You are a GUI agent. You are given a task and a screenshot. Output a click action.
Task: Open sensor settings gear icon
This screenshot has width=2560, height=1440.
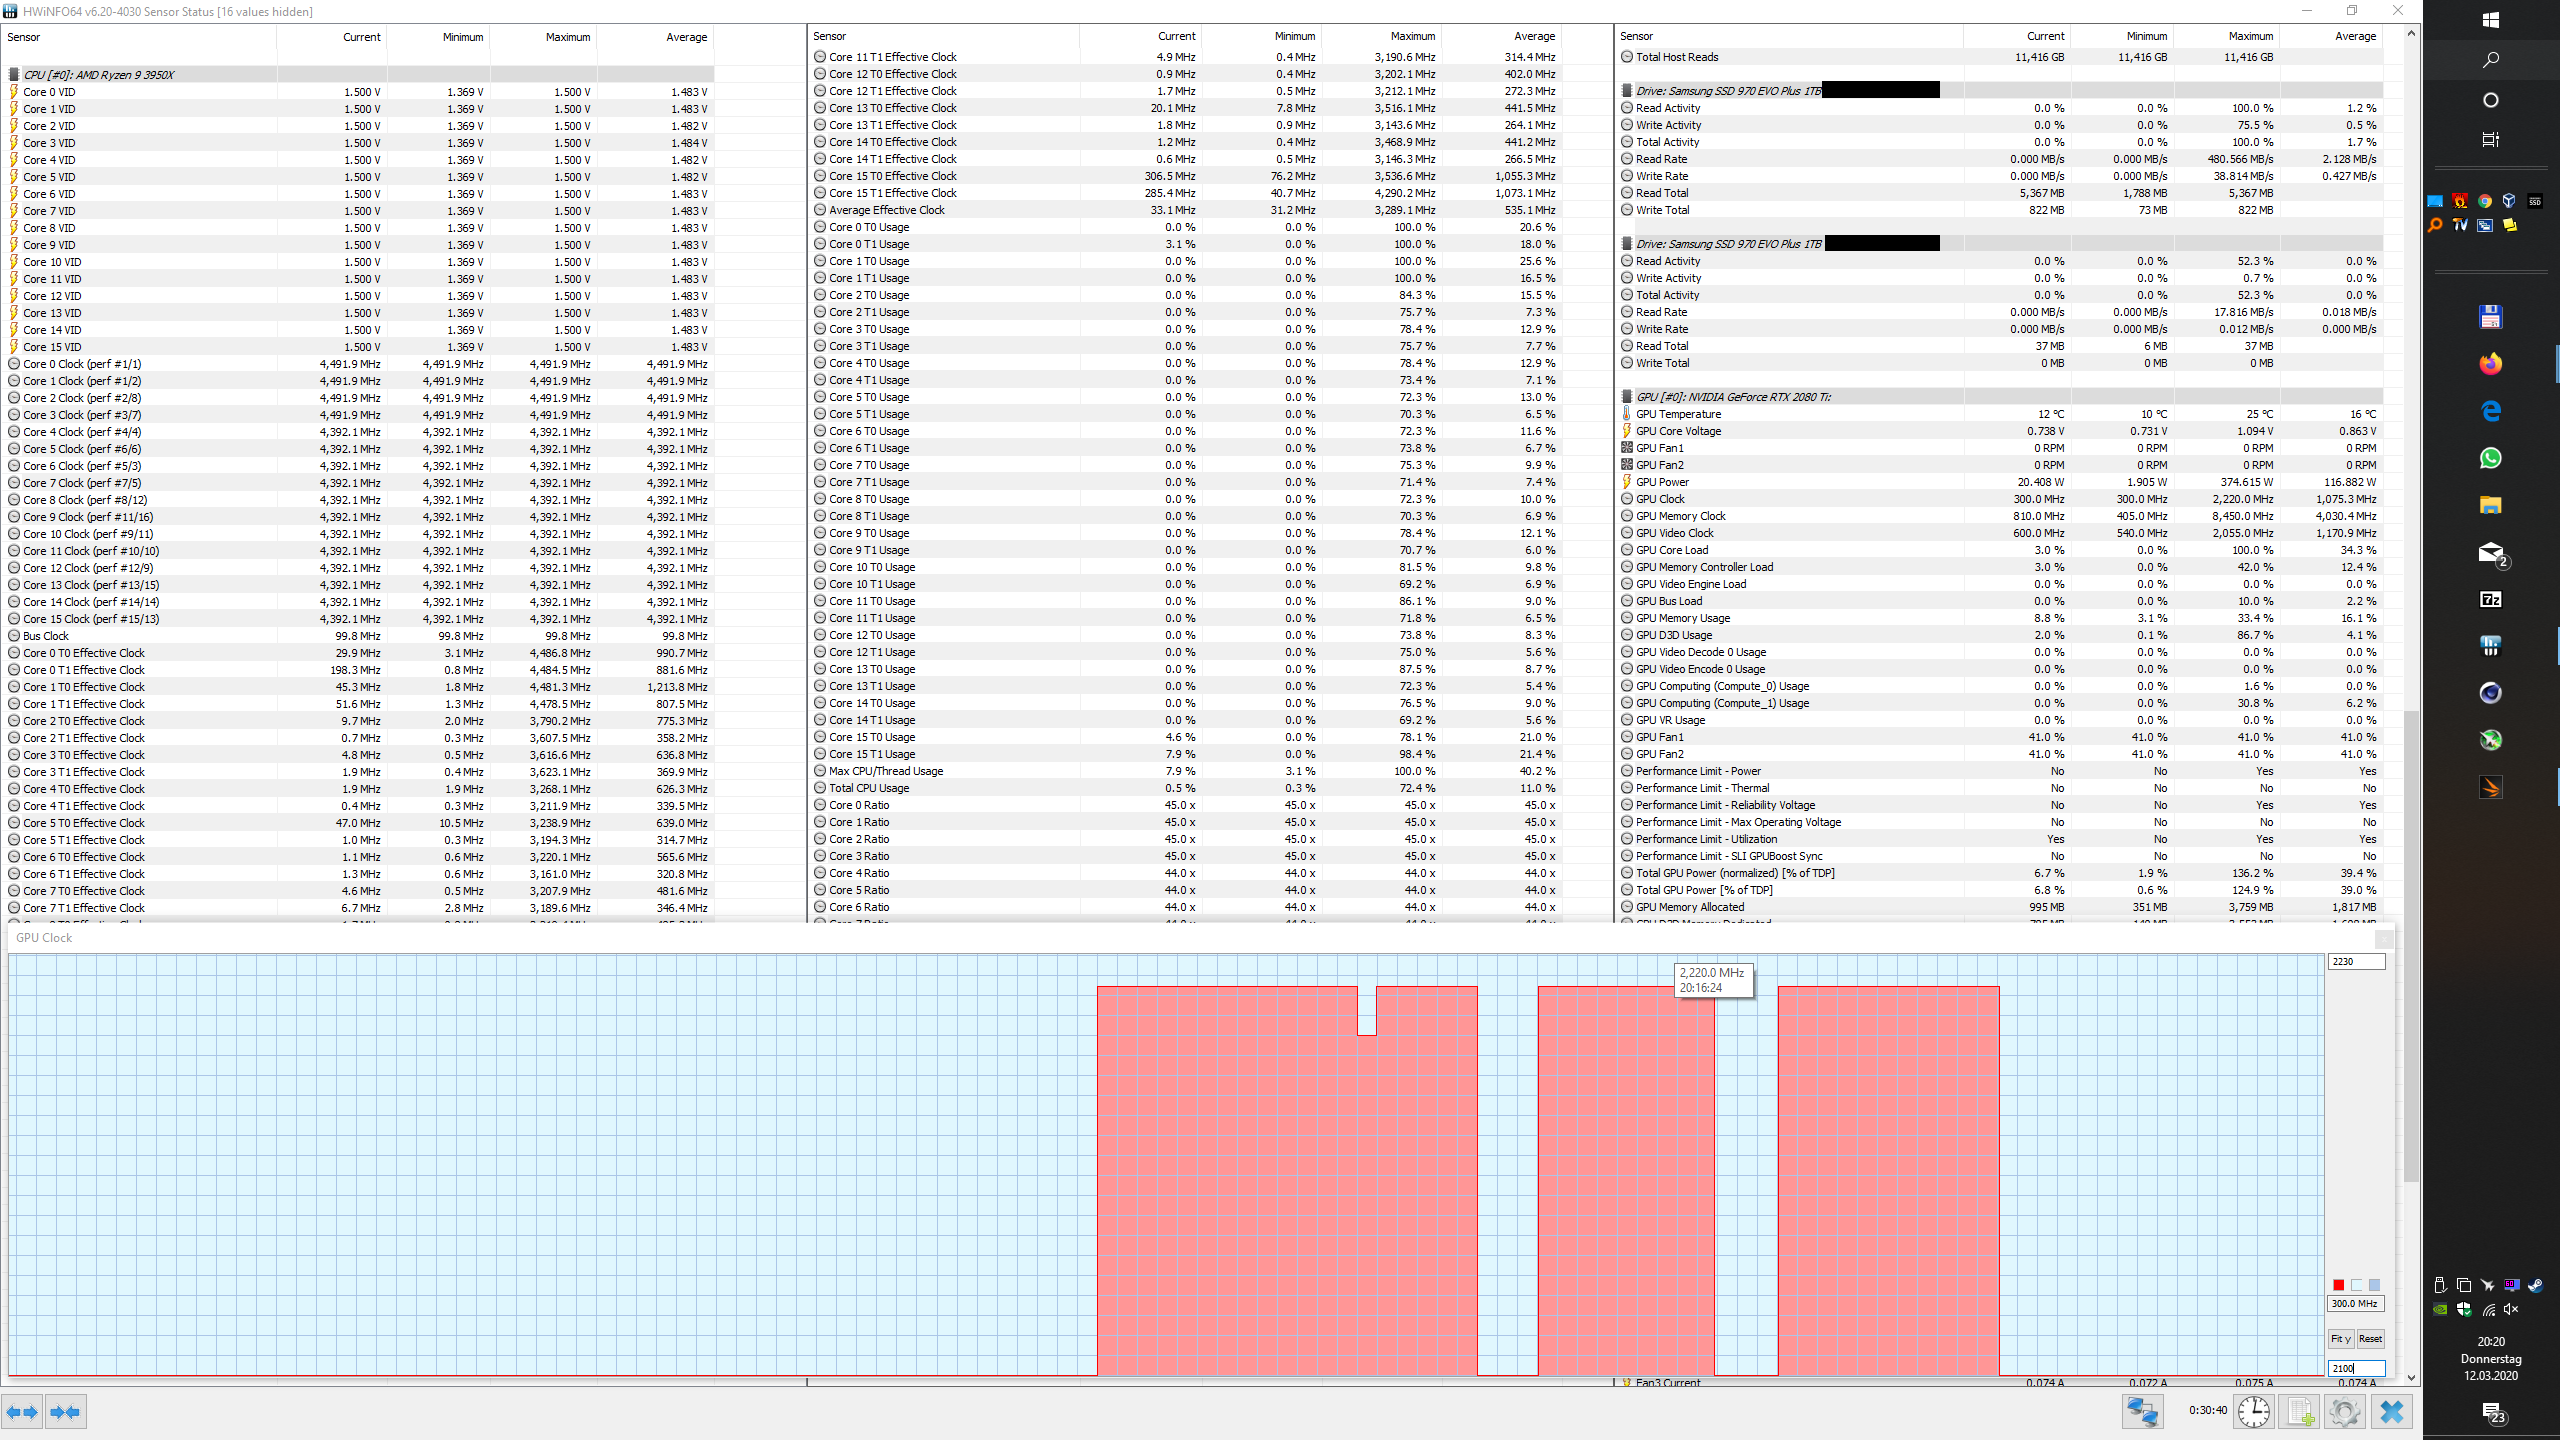click(x=2345, y=1412)
